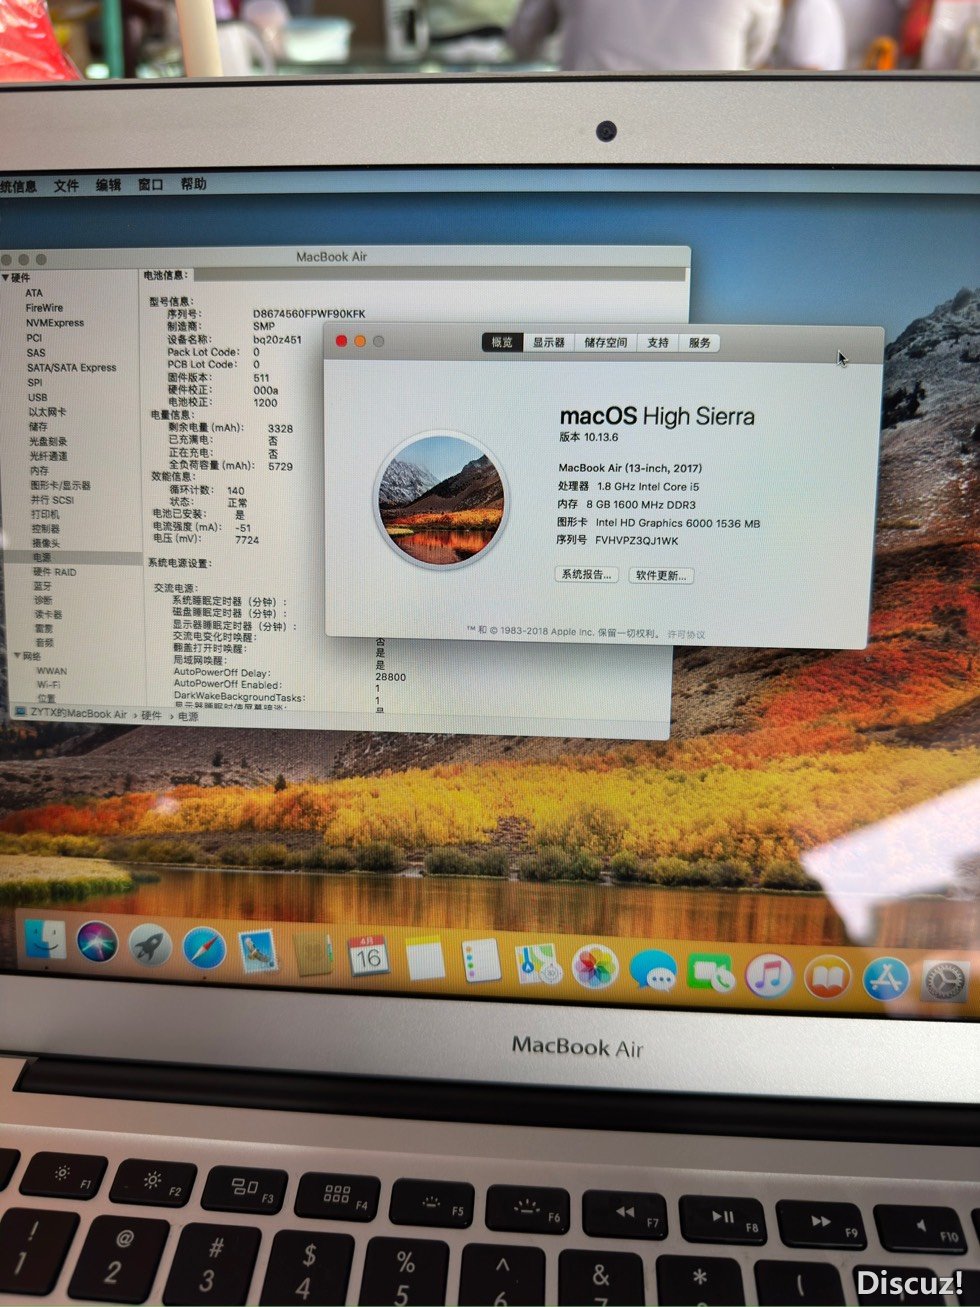Select 蓝牙 in the sidebar
Image resolution: width=980 pixels, height=1307 pixels.
42,586
